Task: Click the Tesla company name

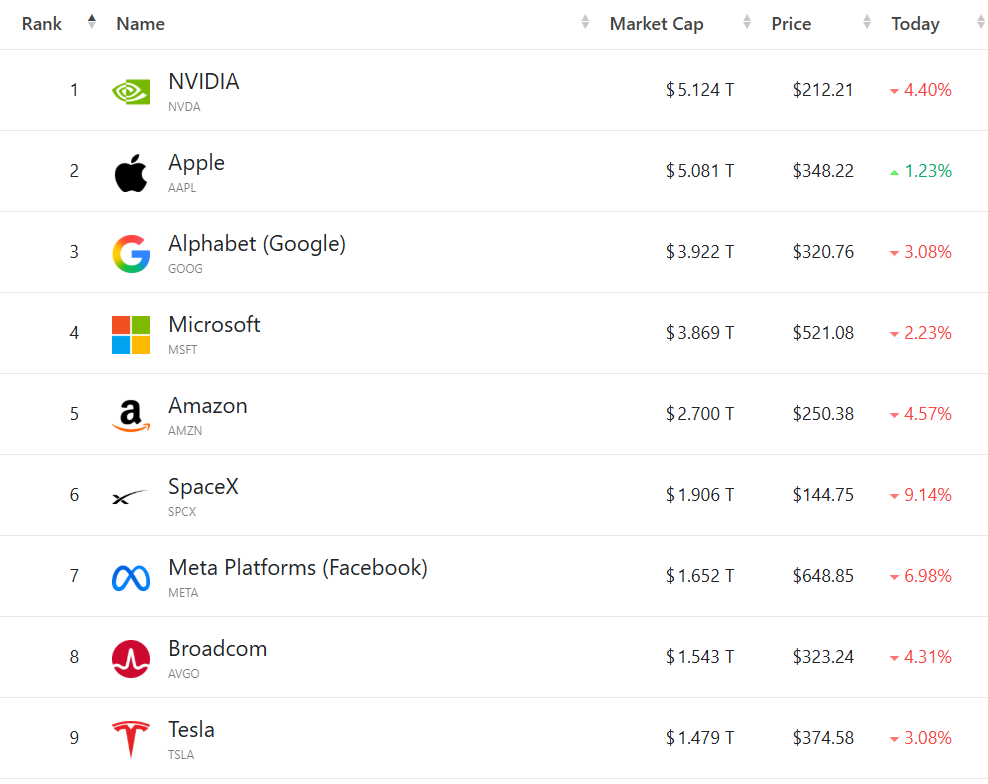Action: (x=192, y=730)
